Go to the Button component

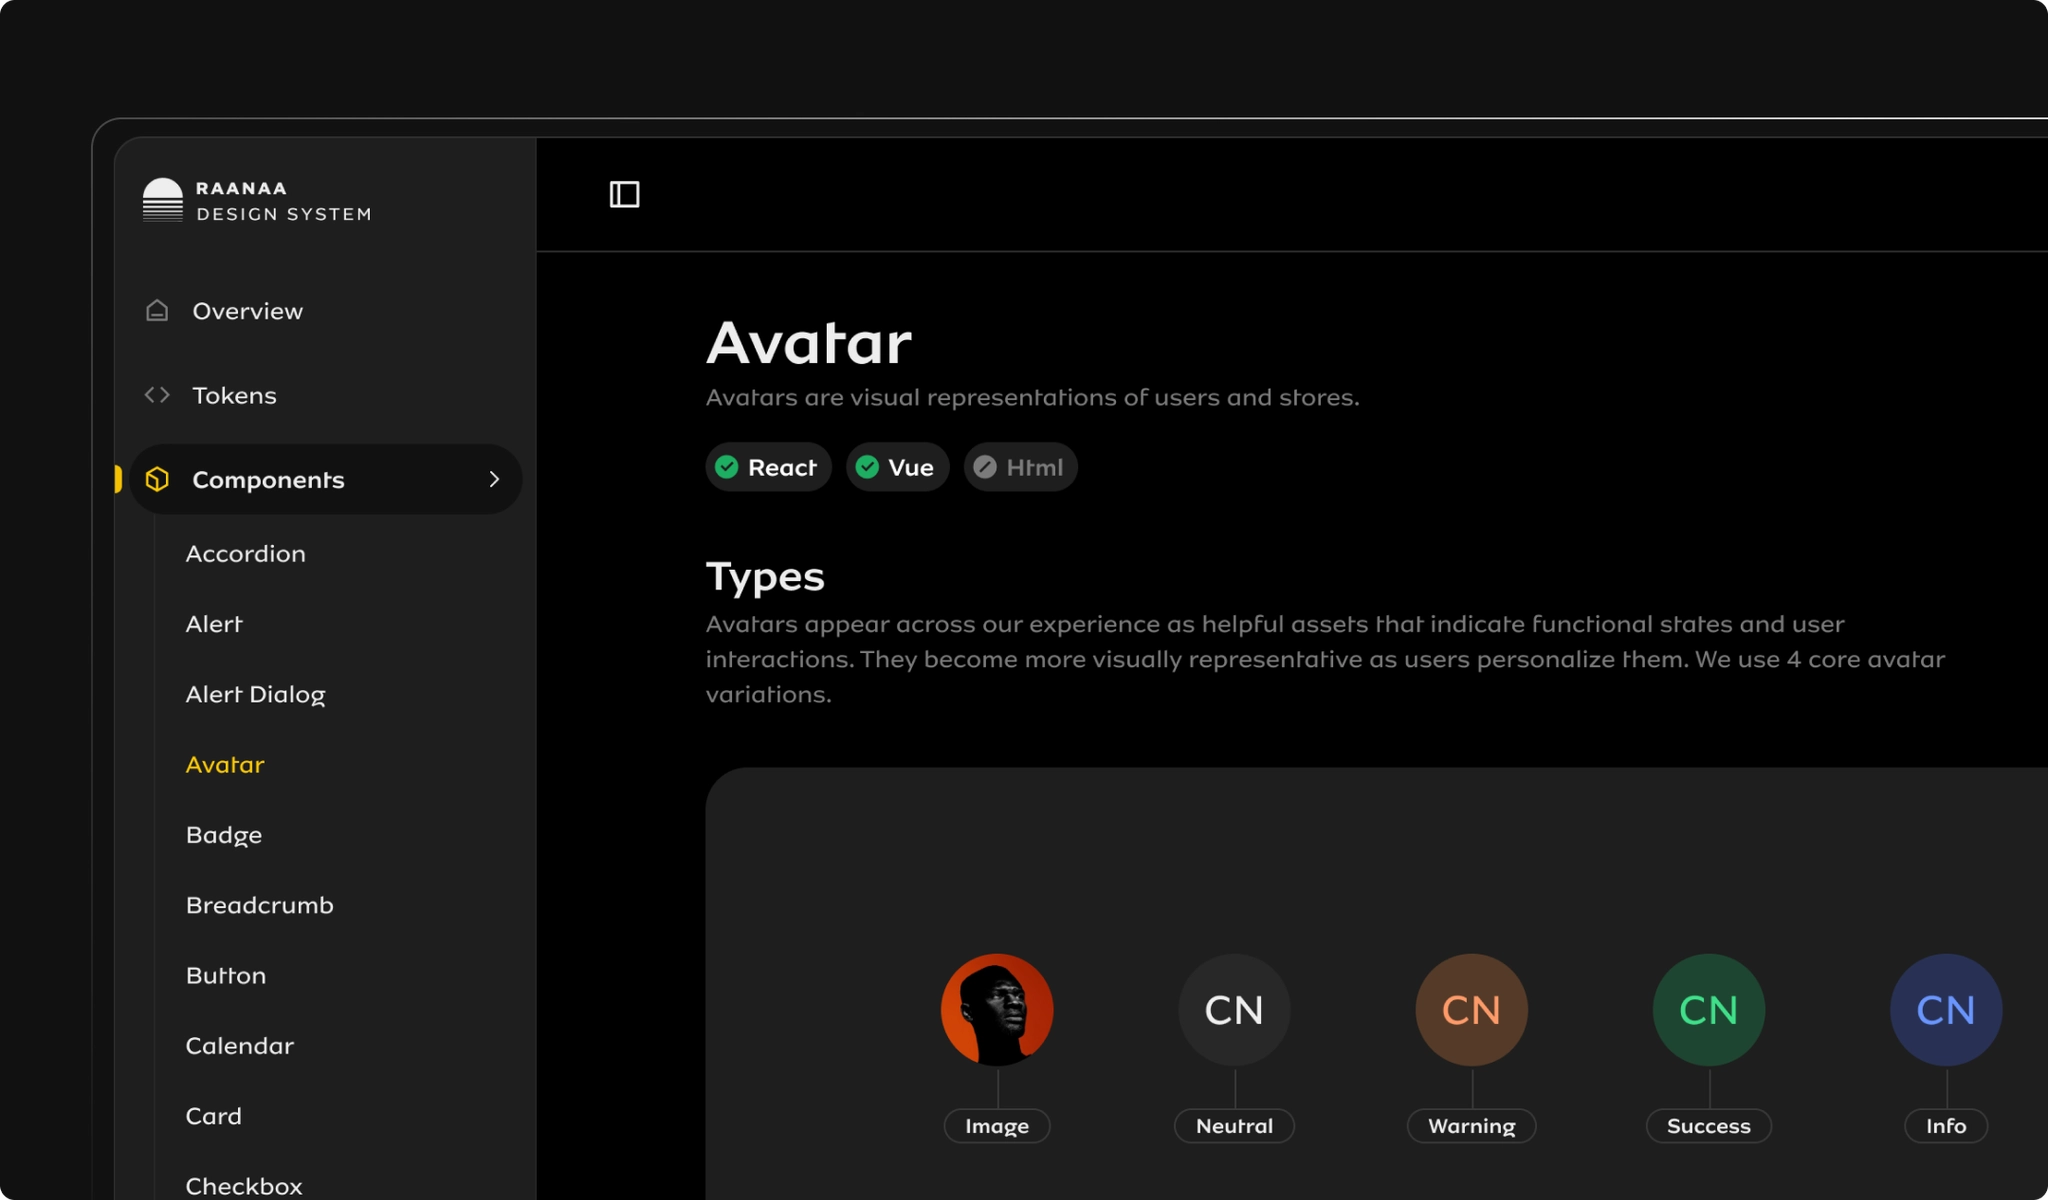[x=226, y=975]
